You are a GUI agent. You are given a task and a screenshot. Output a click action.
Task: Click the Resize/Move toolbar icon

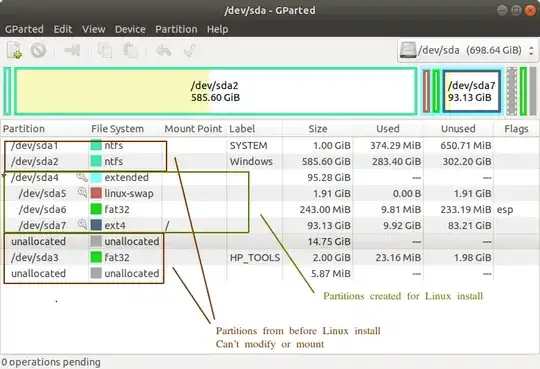coord(72,51)
